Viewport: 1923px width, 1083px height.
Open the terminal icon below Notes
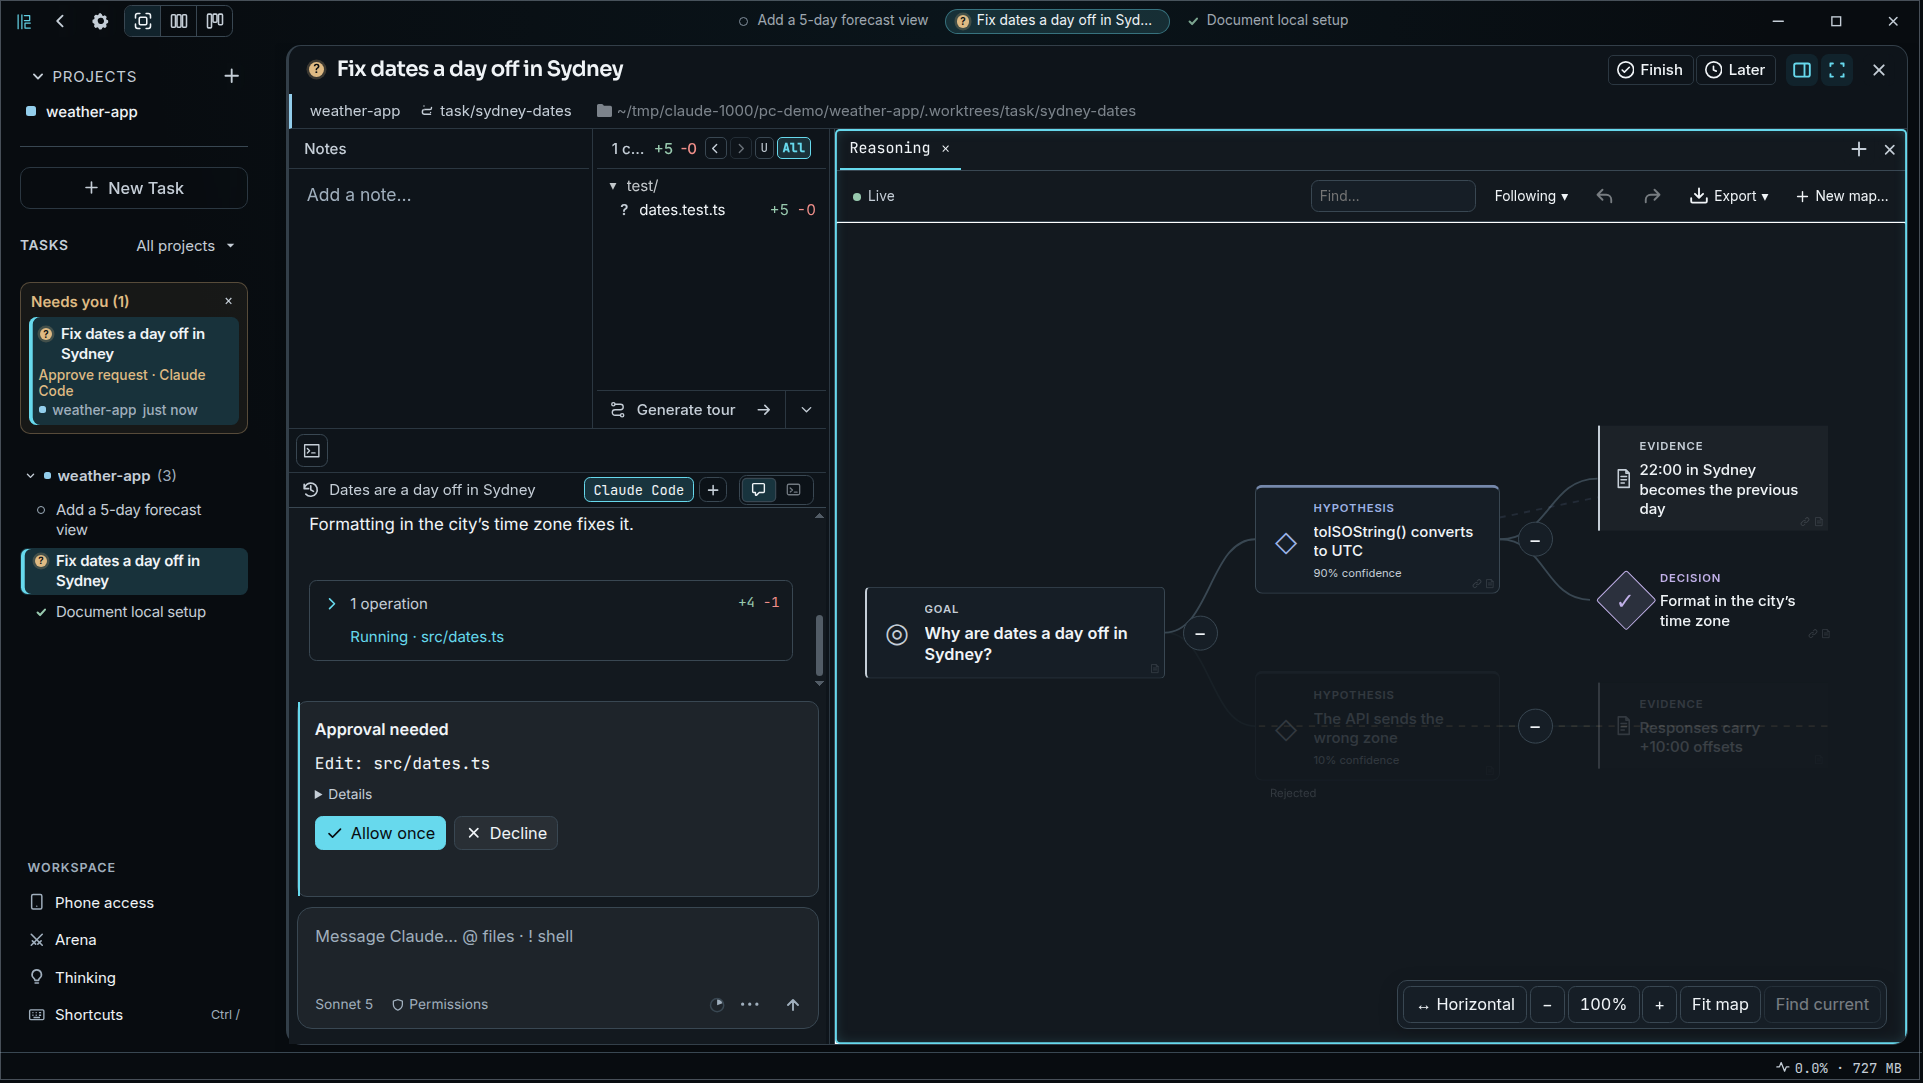312,451
